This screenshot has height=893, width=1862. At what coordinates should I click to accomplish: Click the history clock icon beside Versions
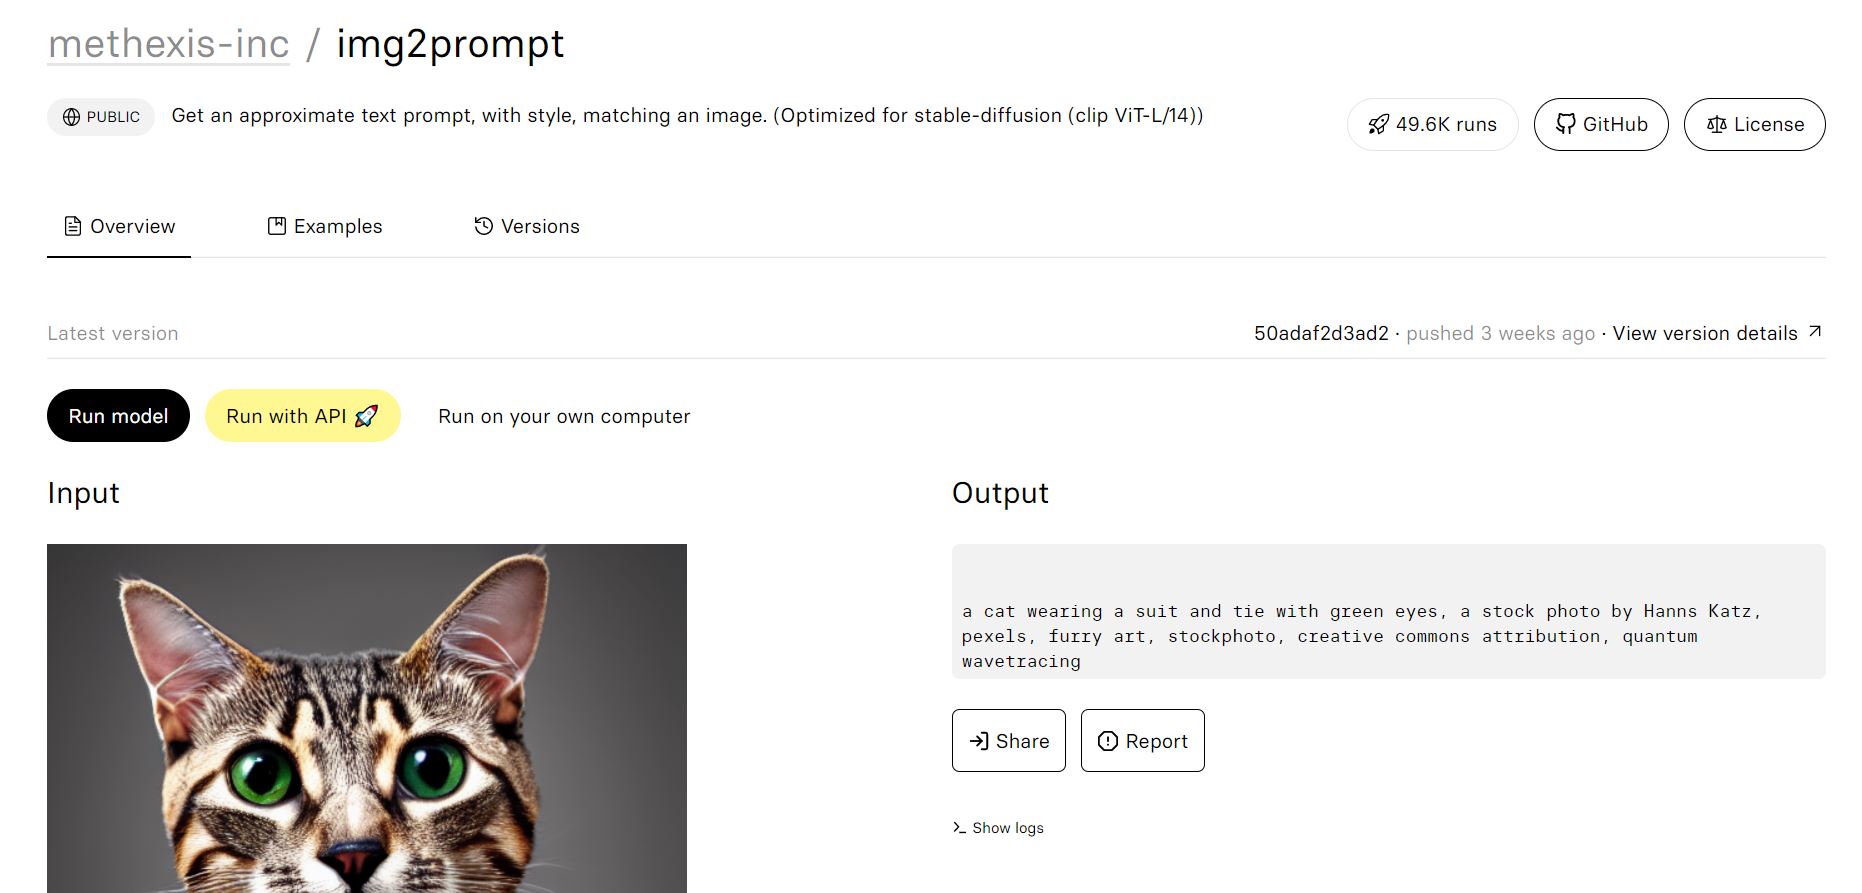[484, 226]
